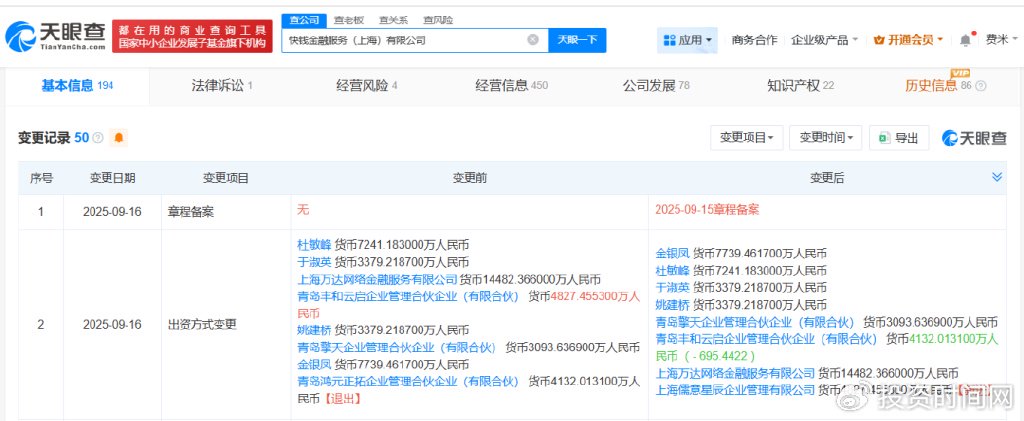
Task: Open 于淑英 link in 变更前 column
Action: point(314,262)
